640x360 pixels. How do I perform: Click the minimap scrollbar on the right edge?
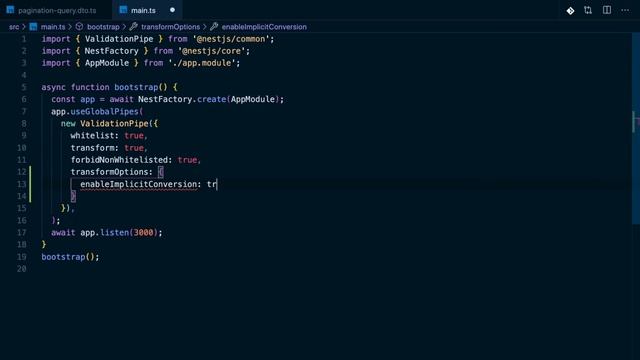[636, 128]
